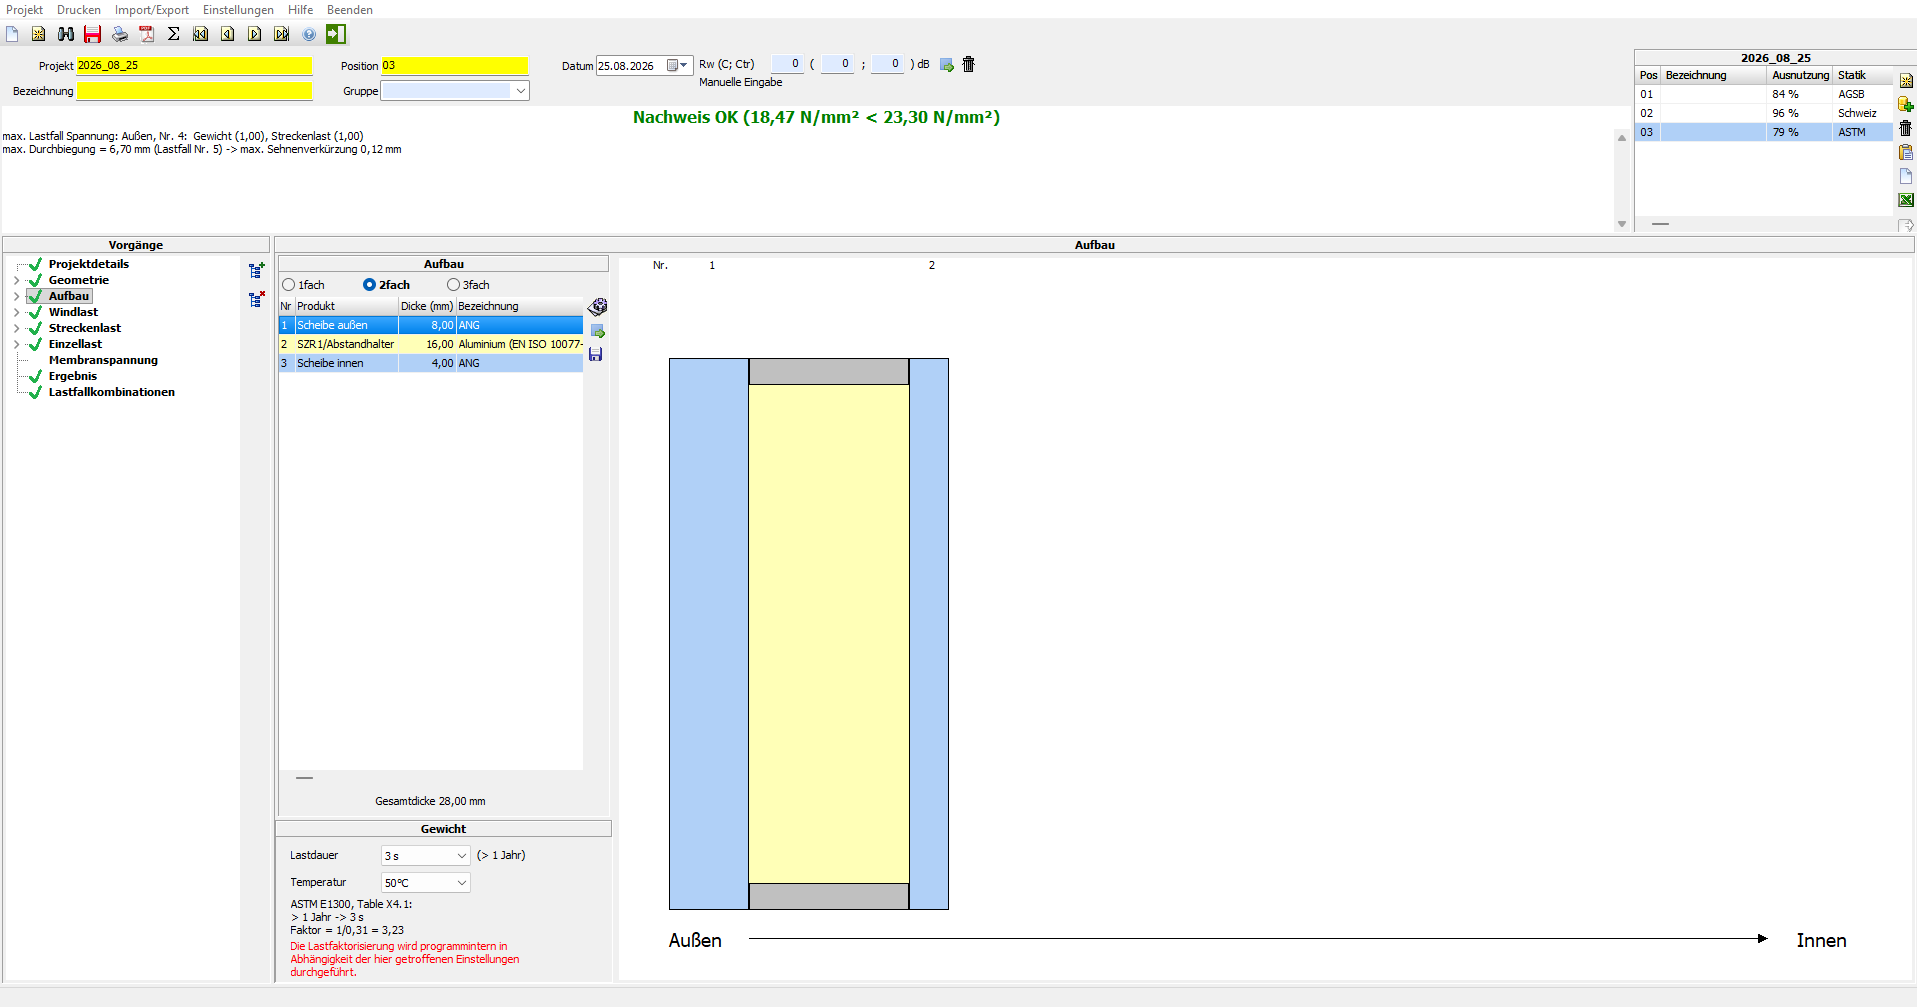Expand the Geometrie tree node

16,280
